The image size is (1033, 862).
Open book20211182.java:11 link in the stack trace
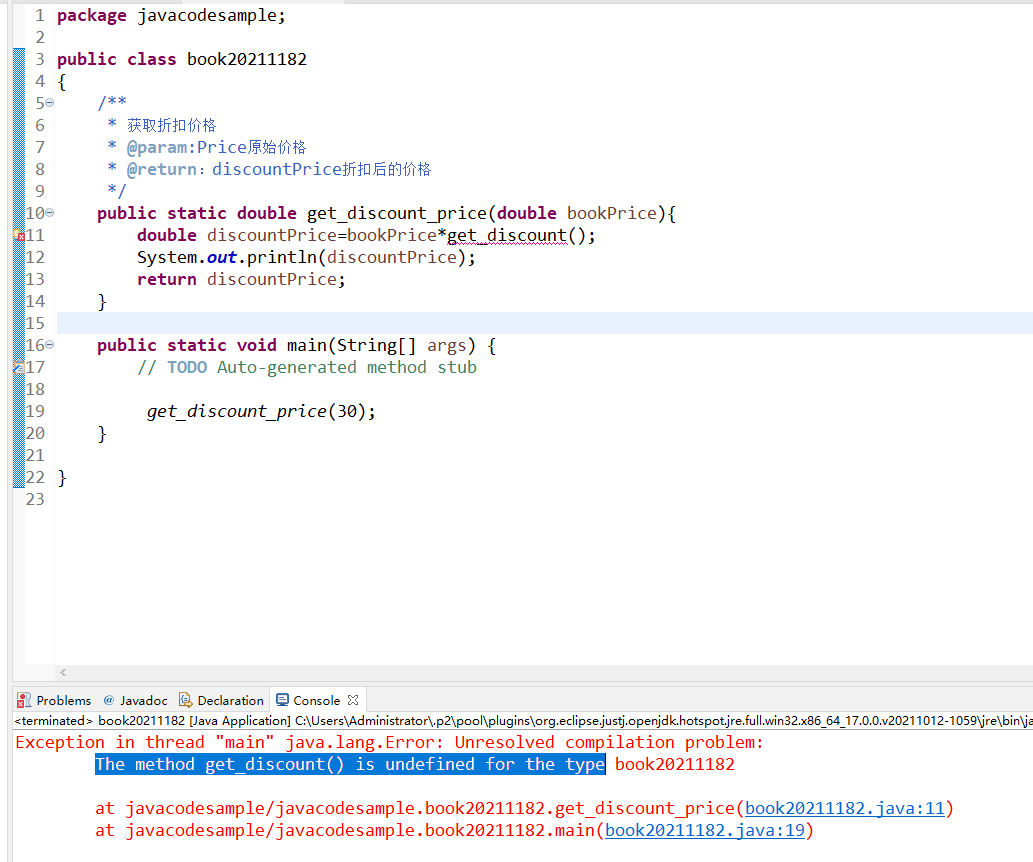click(862, 808)
